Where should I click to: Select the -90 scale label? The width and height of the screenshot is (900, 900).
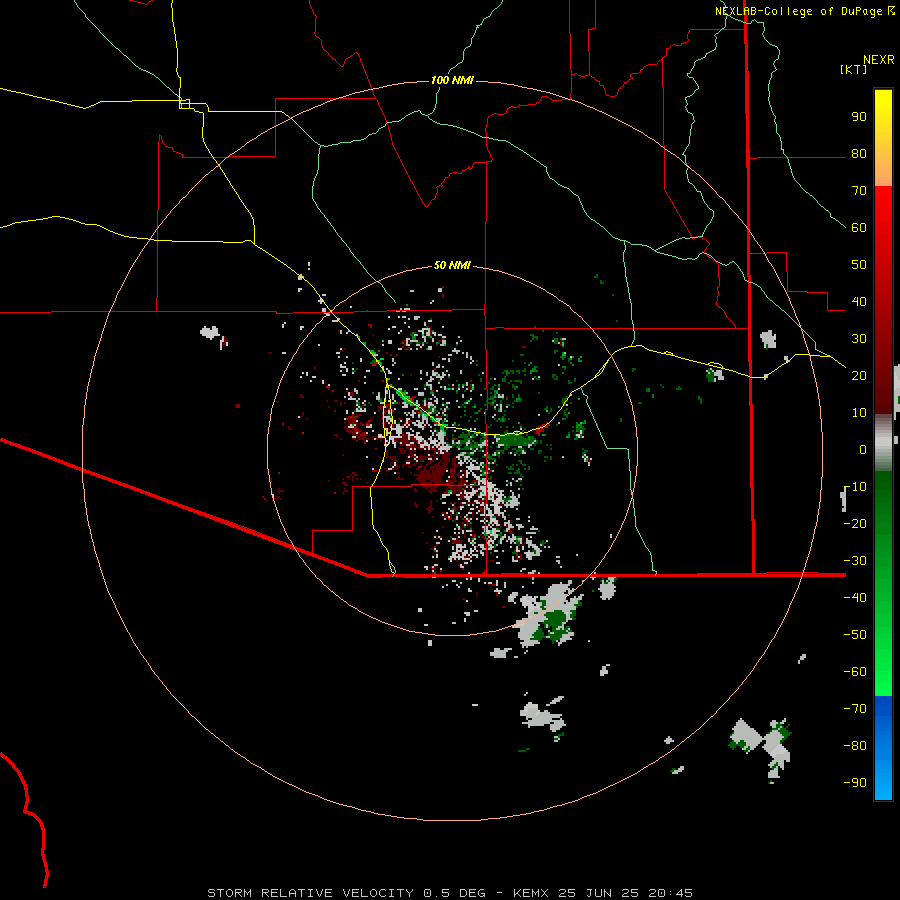click(x=855, y=783)
